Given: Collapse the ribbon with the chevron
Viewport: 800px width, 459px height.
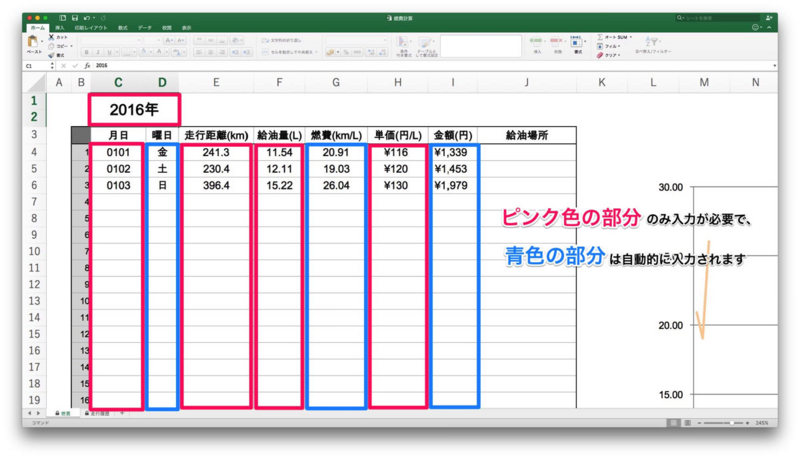Looking at the screenshot, I should (x=769, y=28).
